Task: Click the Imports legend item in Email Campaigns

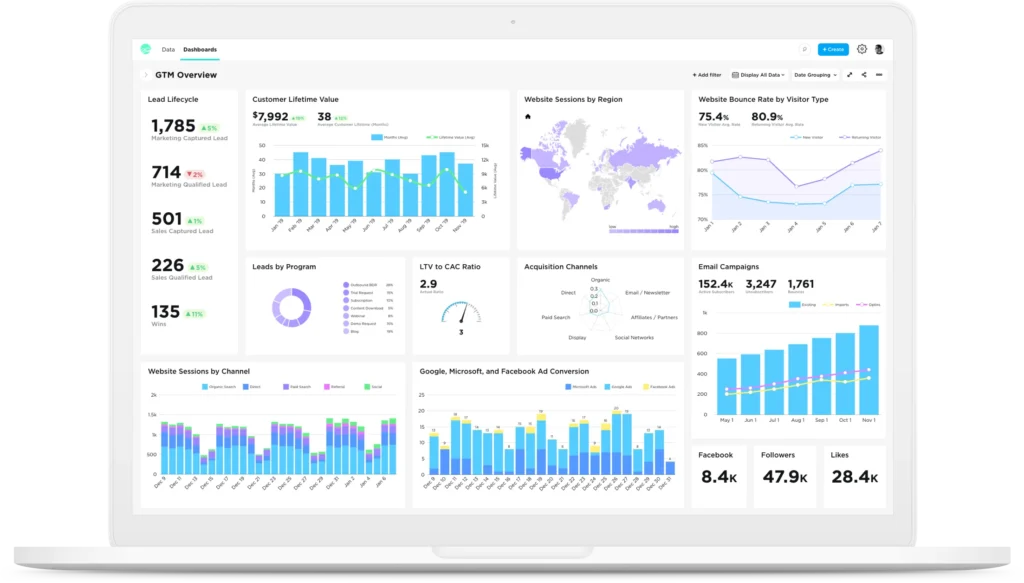Action: pos(836,305)
